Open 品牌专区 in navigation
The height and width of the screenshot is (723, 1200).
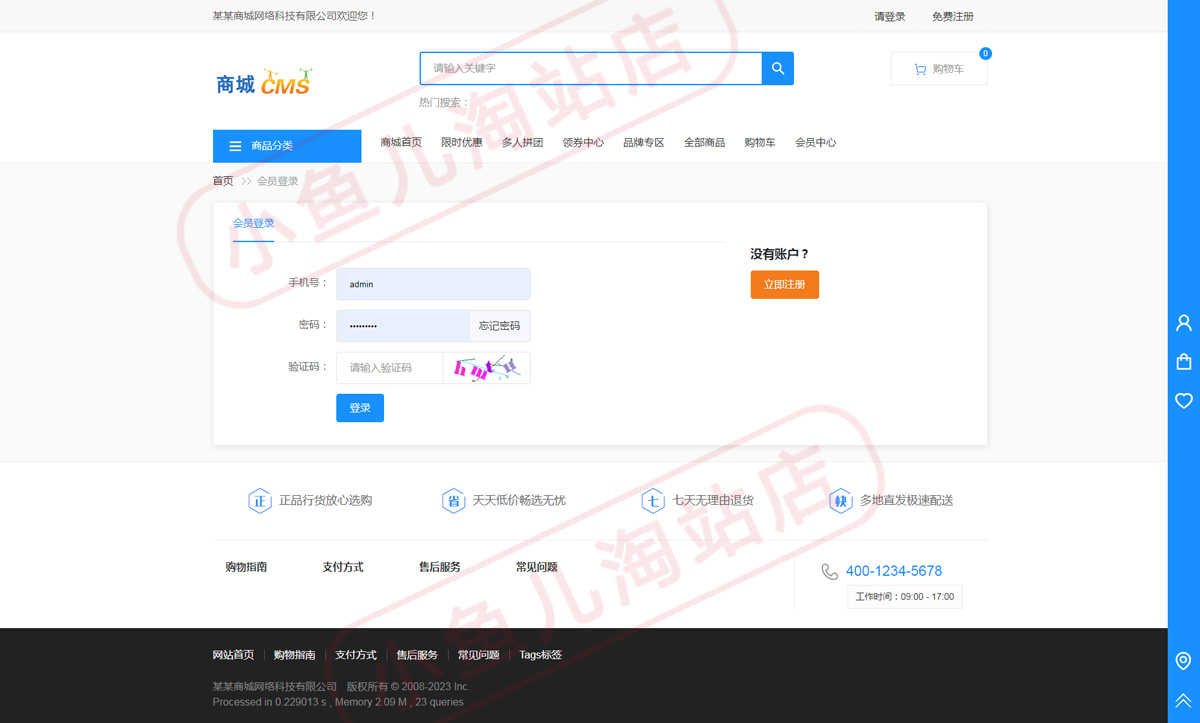pyautogui.click(x=644, y=143)
